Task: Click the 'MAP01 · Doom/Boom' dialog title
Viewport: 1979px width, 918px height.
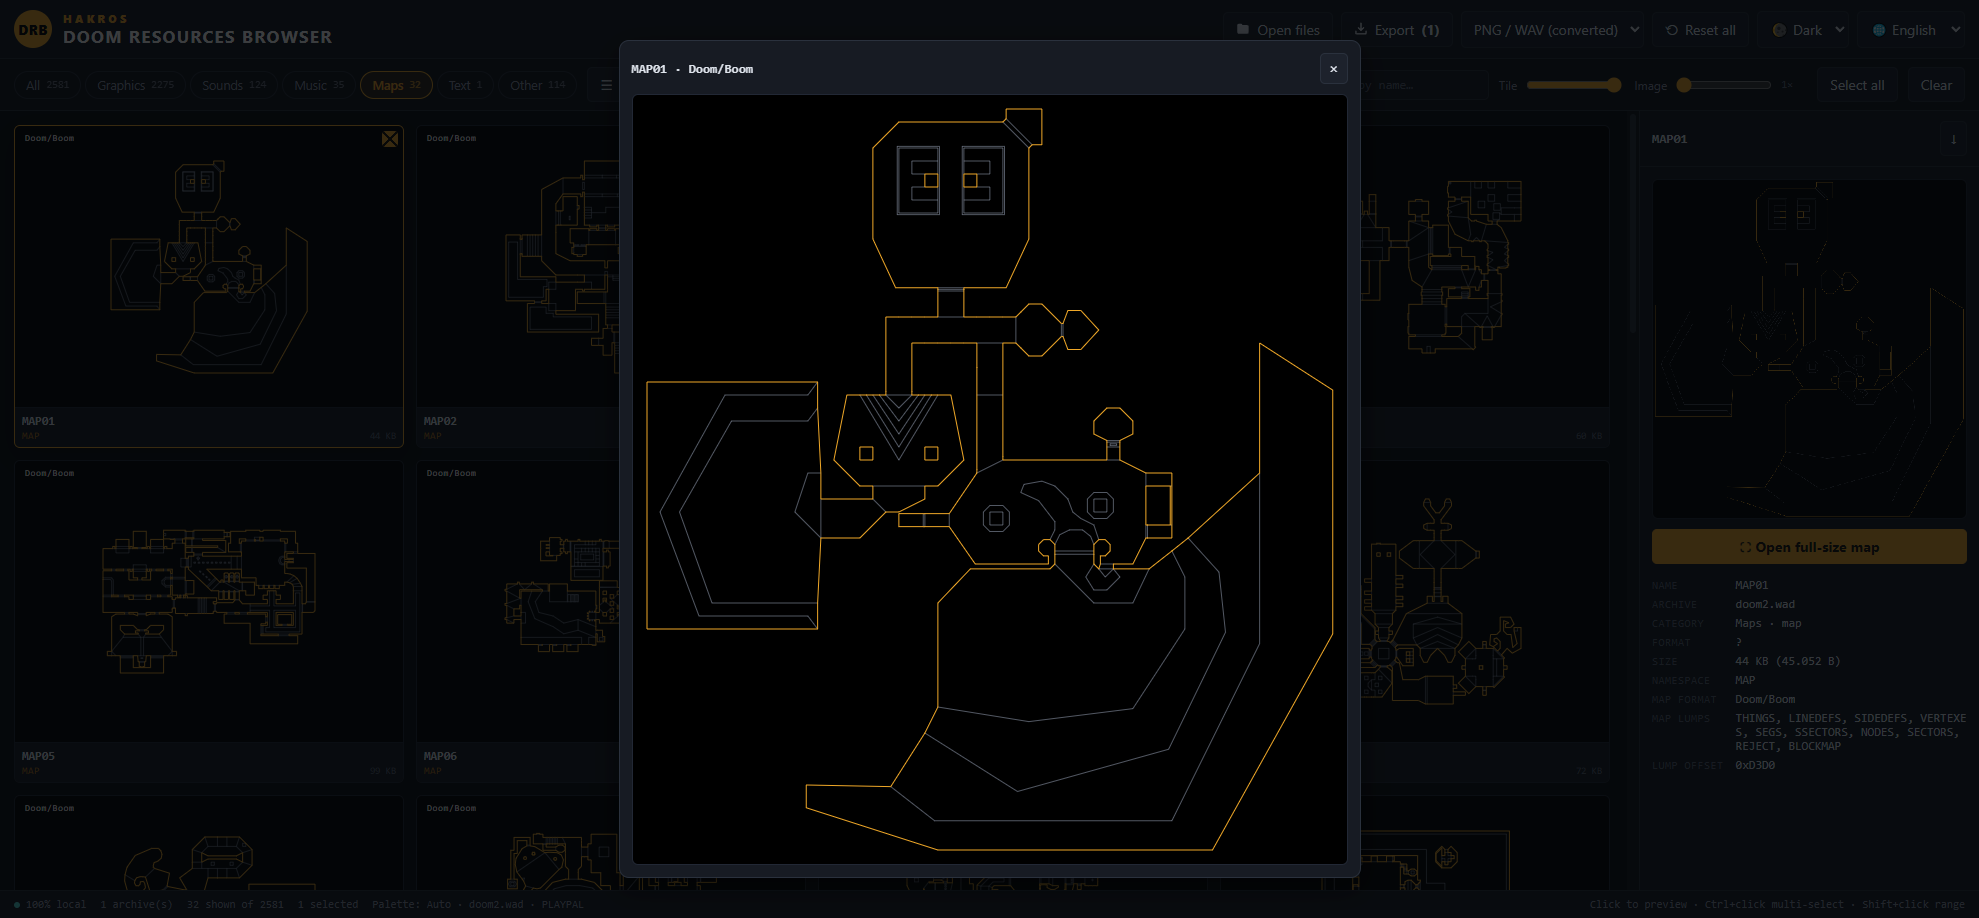Action: tap(692, 69)
